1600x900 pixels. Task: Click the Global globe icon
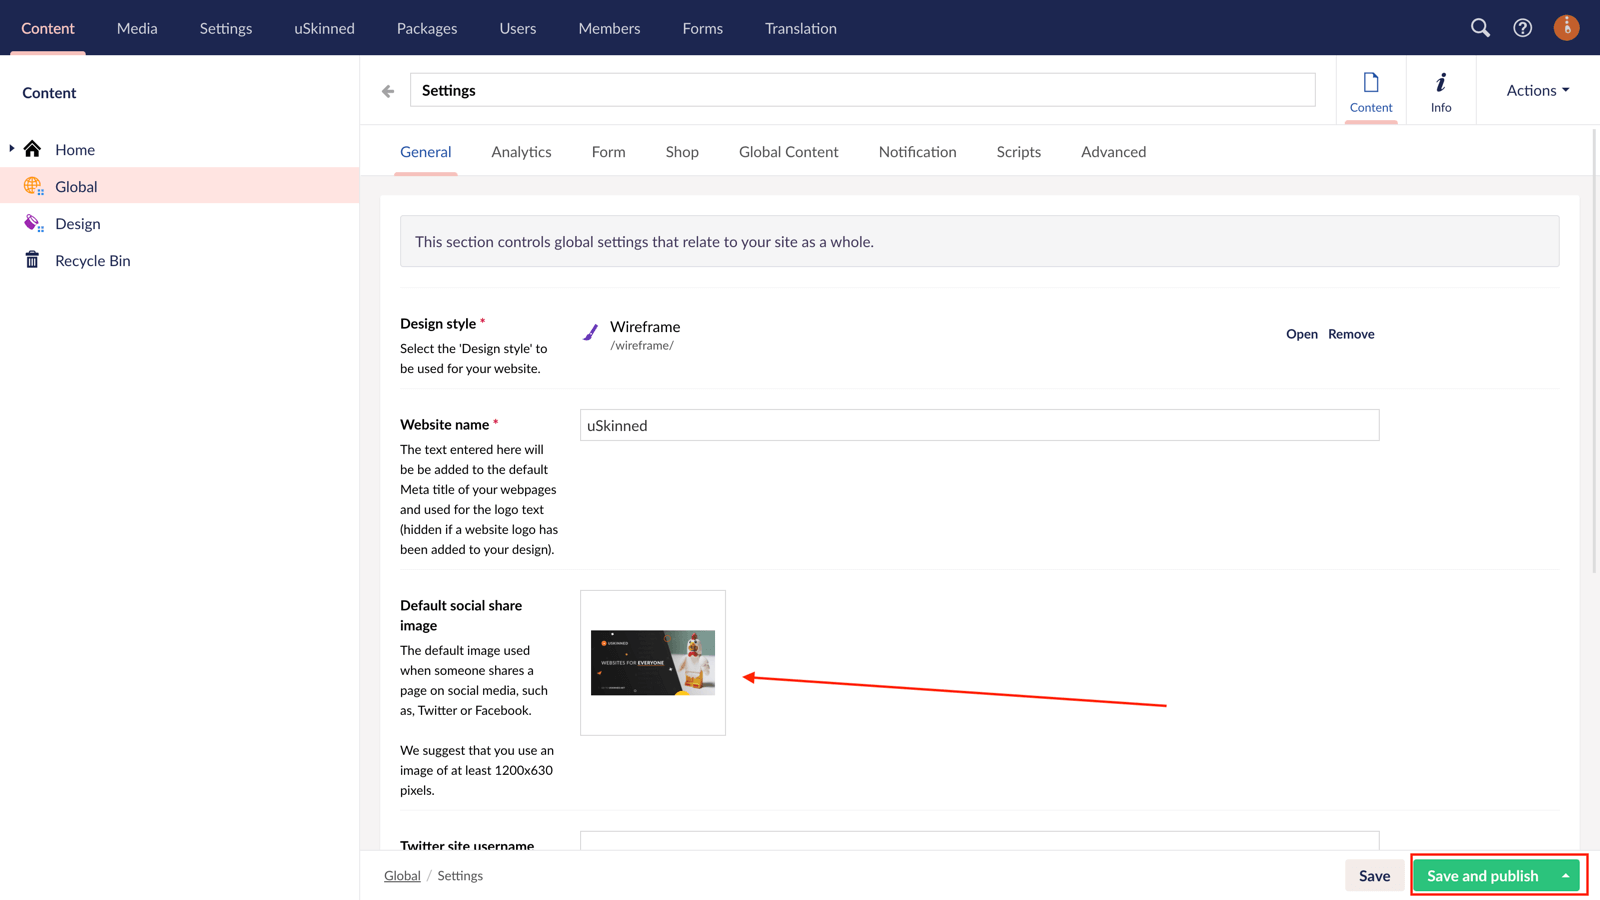[x=33, y=186]
